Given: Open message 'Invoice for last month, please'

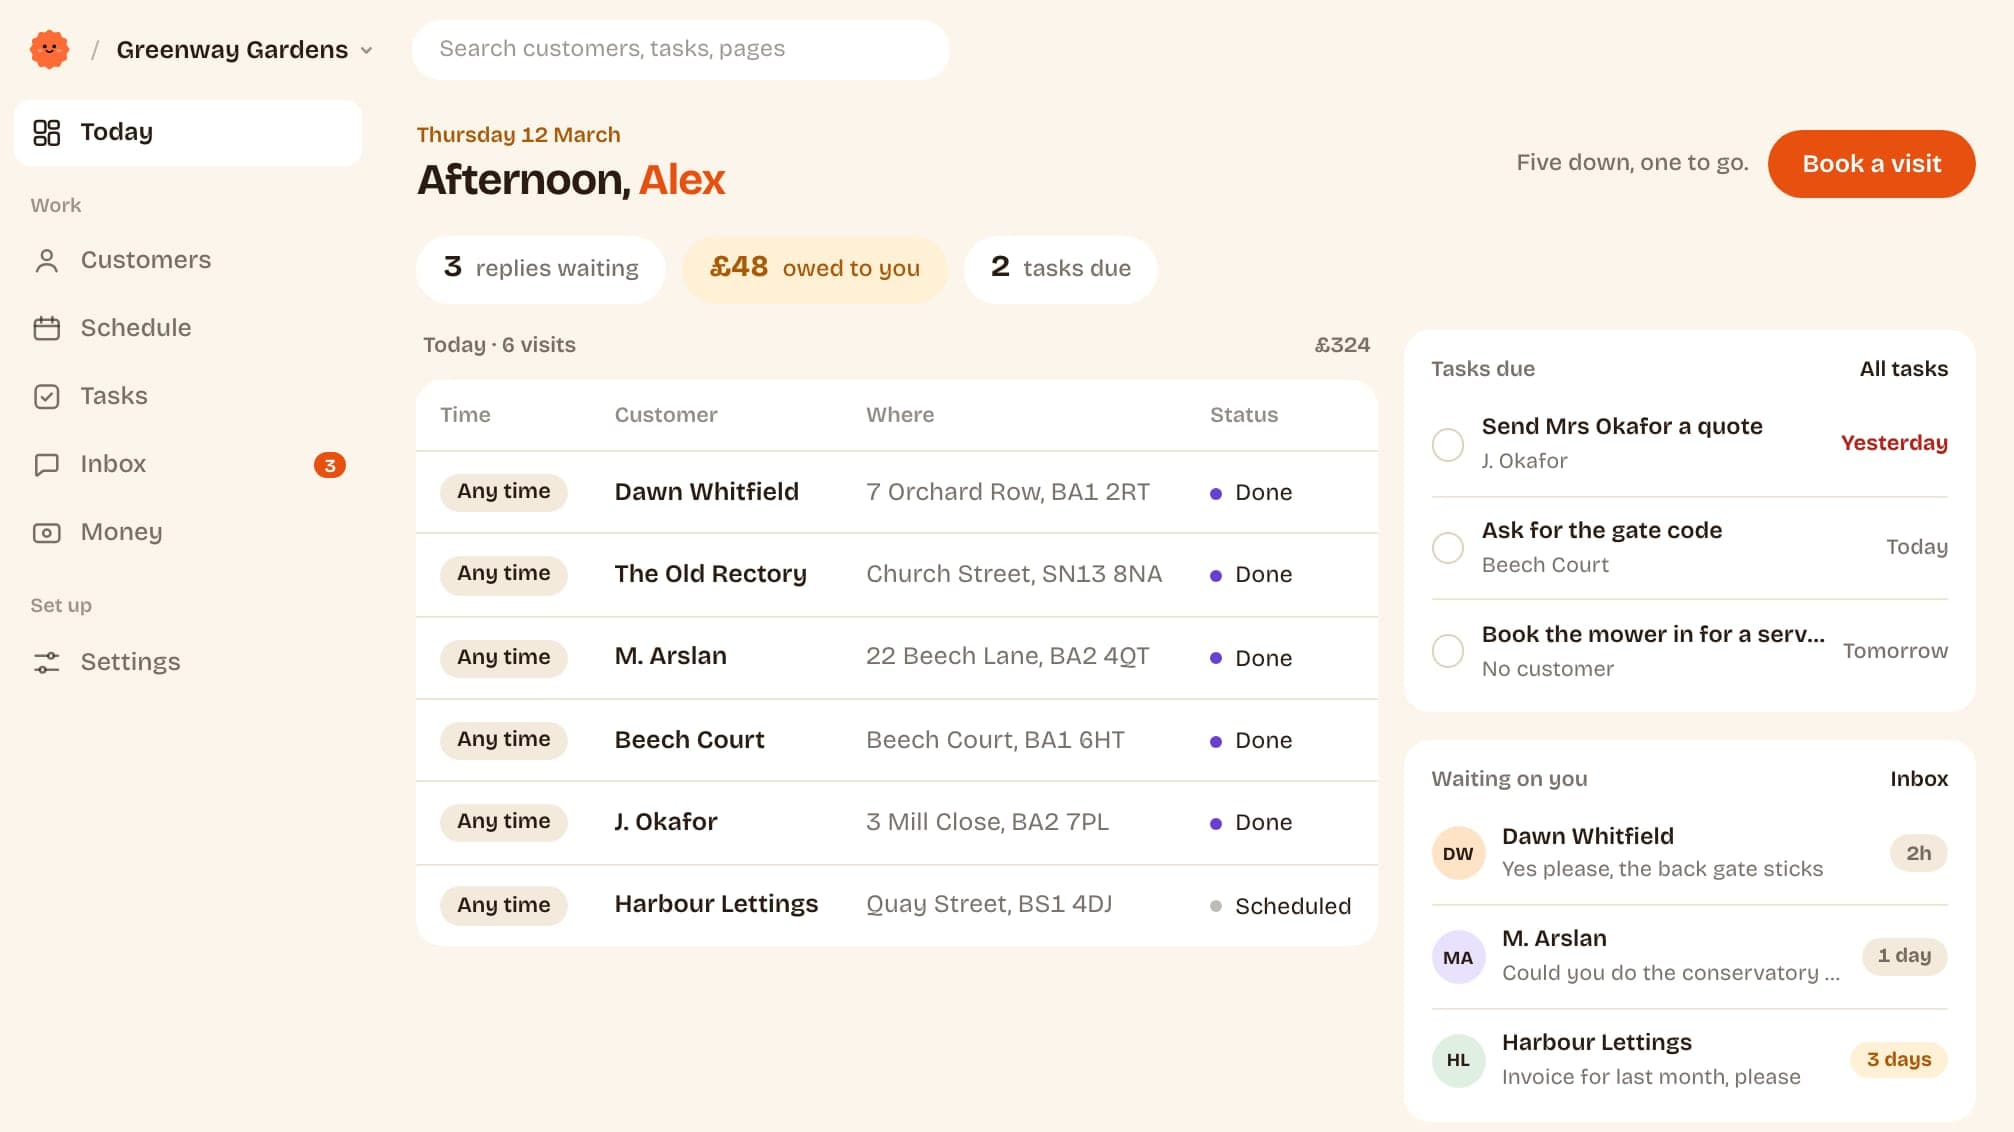Looking at the screenshot, I should point(1650,1077).
